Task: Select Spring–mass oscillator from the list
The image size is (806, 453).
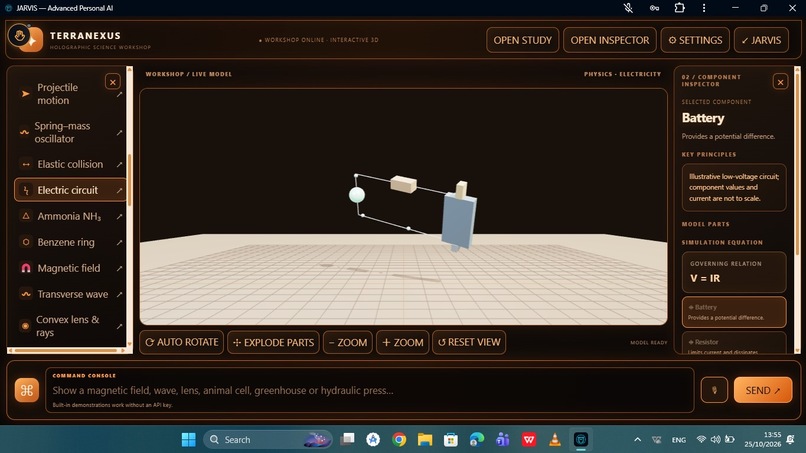Action: (69, 132)
